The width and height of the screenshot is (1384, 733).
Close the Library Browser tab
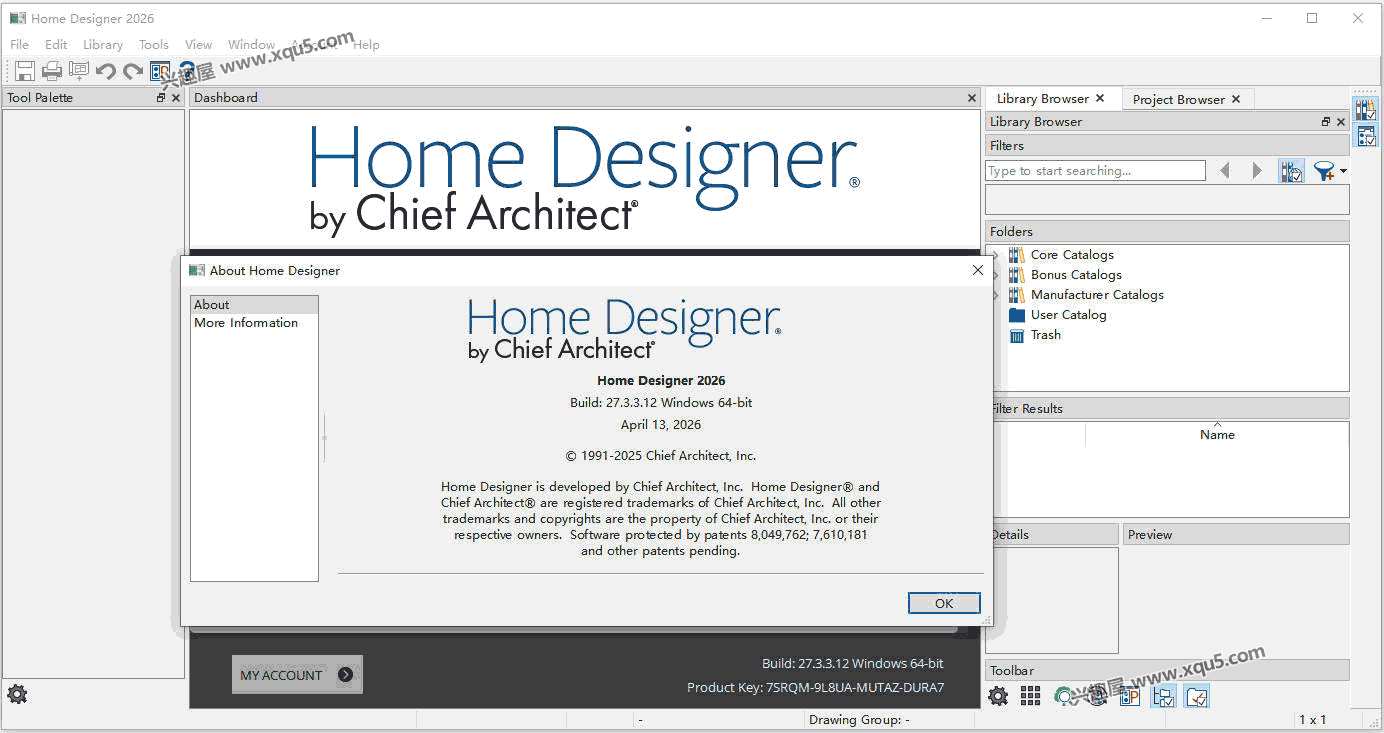[1100, 99]
